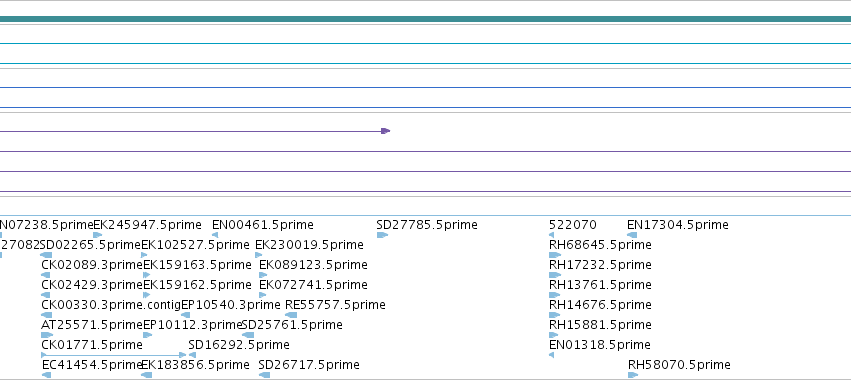Select the EK245947.5prime feature label

[x=147, y=225]
